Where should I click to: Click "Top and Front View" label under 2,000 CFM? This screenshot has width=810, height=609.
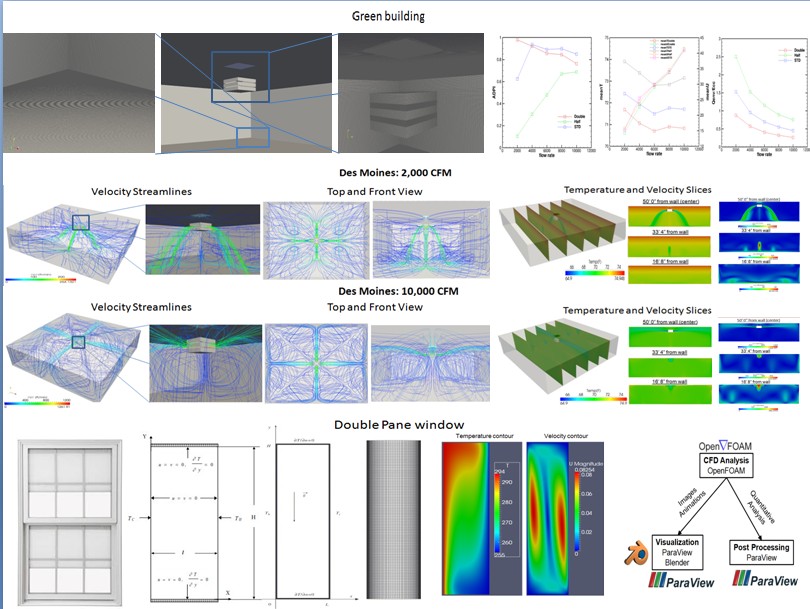tap(375, 192)
